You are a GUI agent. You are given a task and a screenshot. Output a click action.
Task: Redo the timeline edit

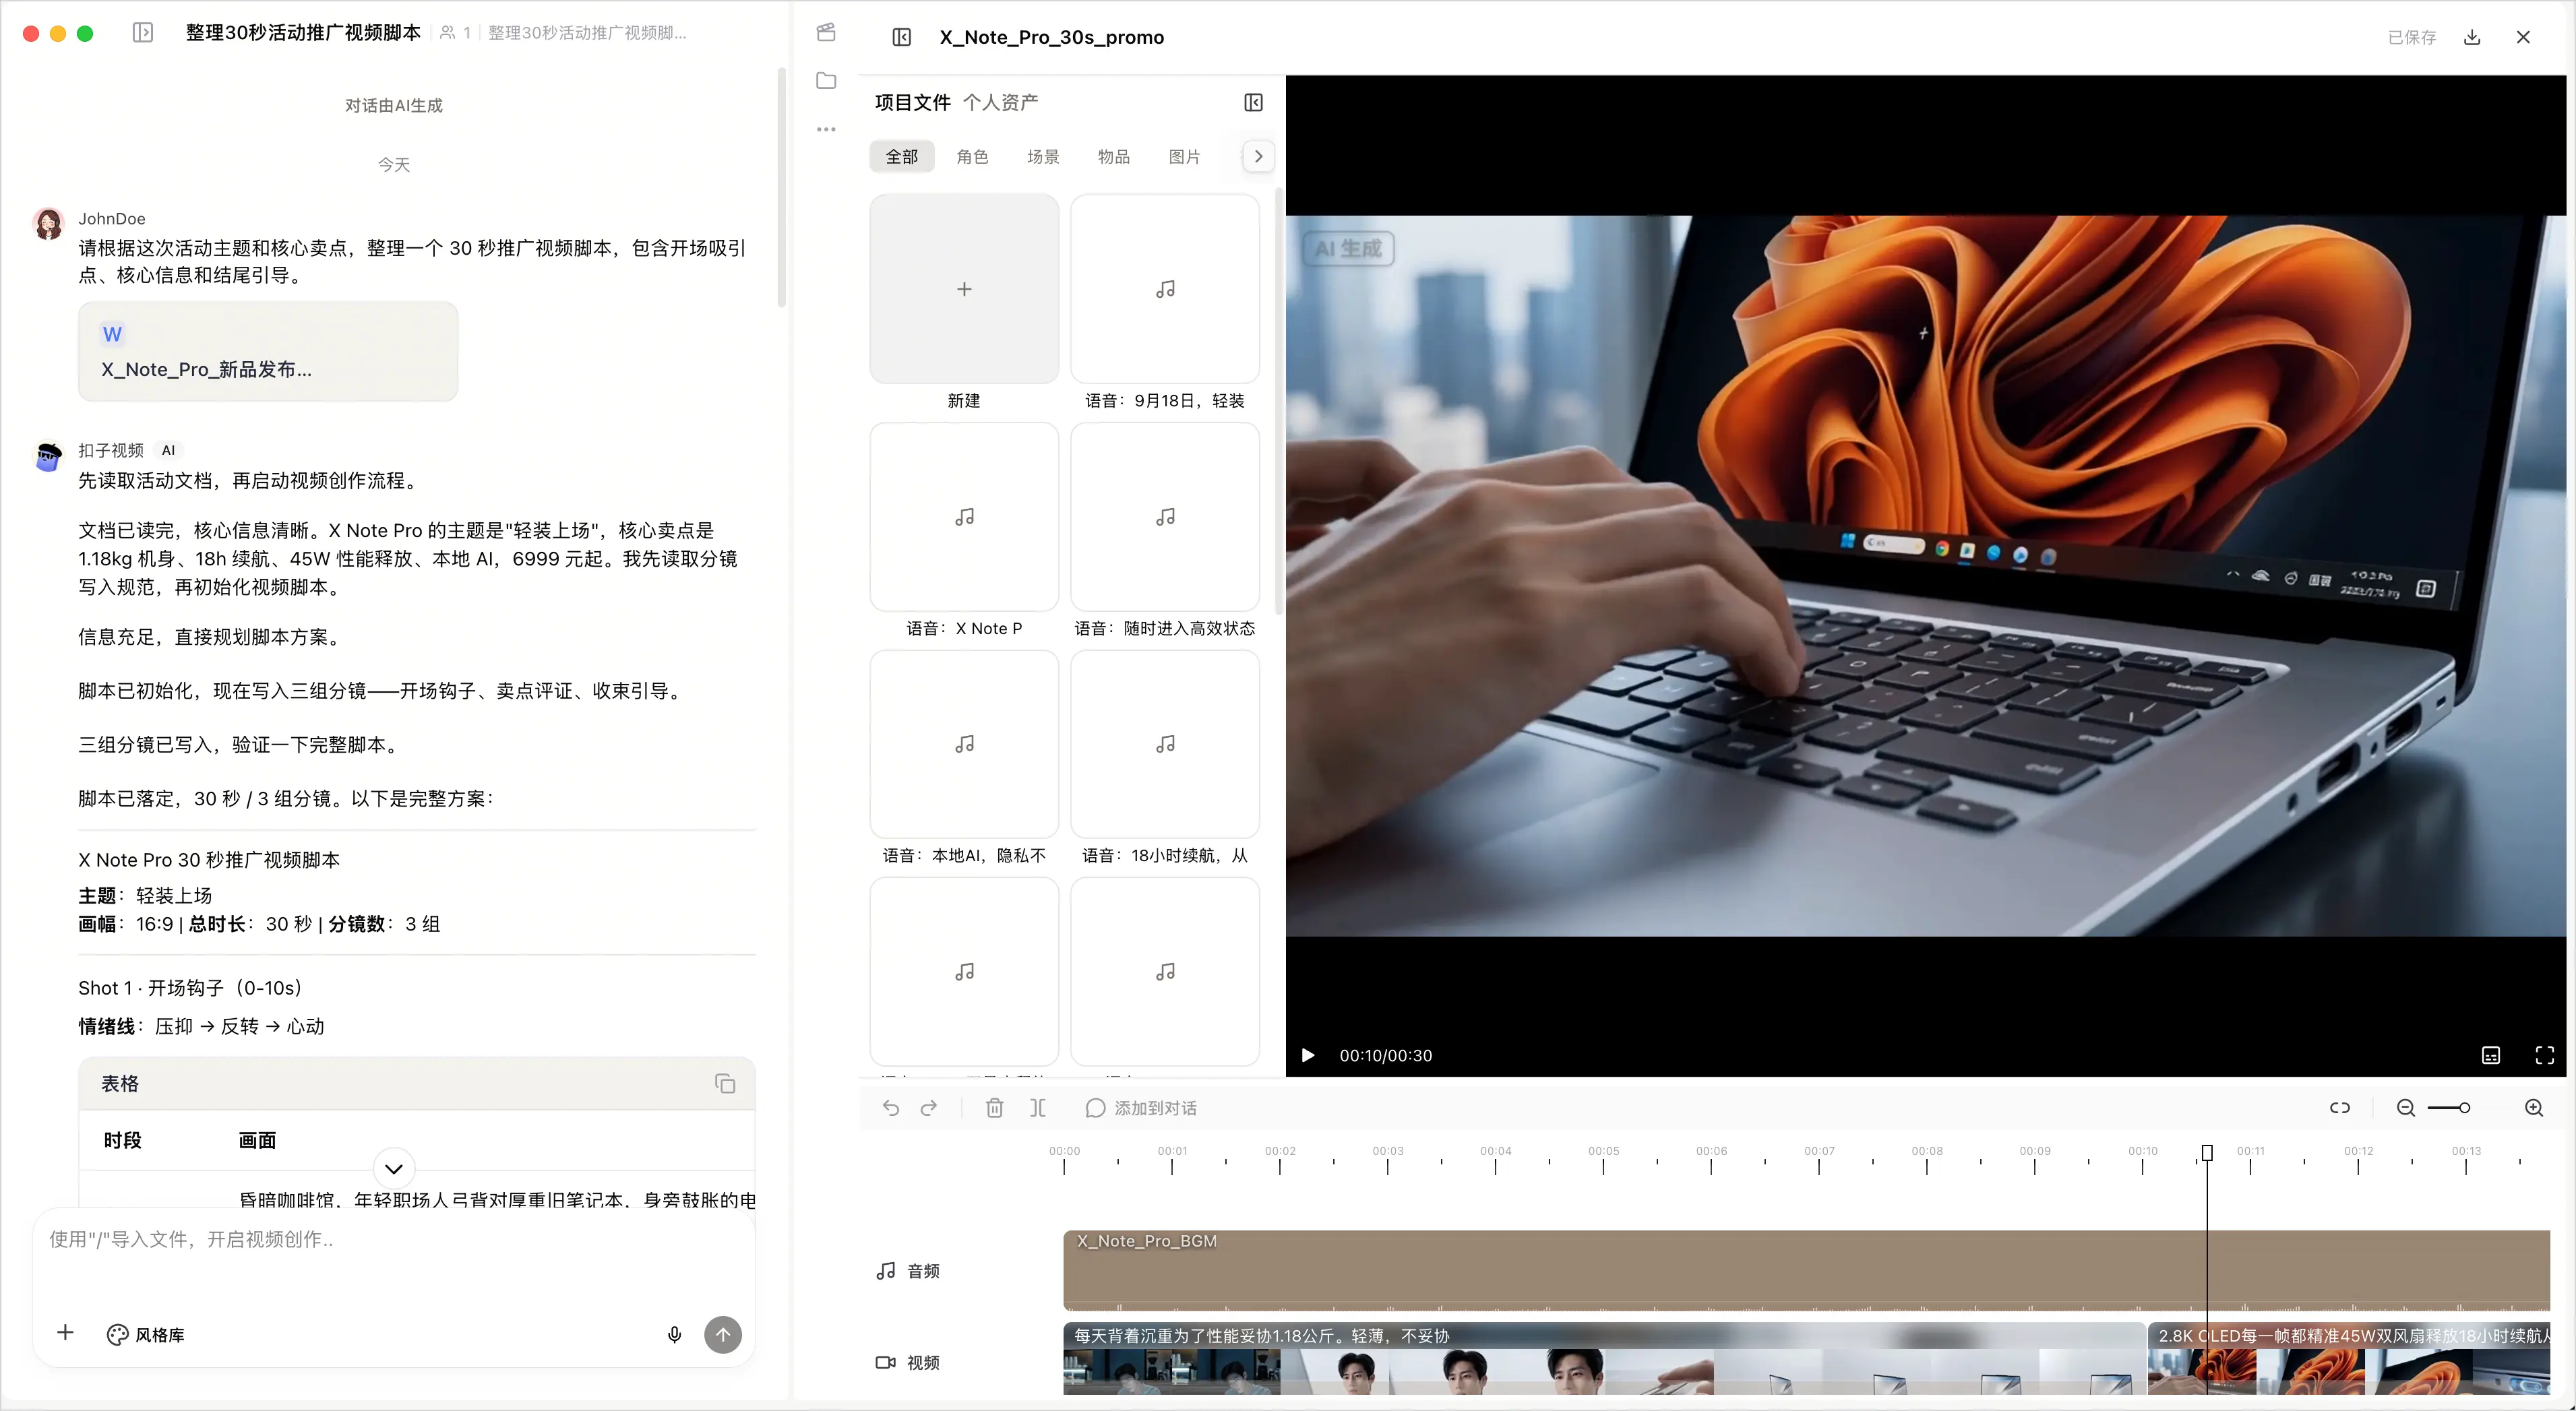929,1108
